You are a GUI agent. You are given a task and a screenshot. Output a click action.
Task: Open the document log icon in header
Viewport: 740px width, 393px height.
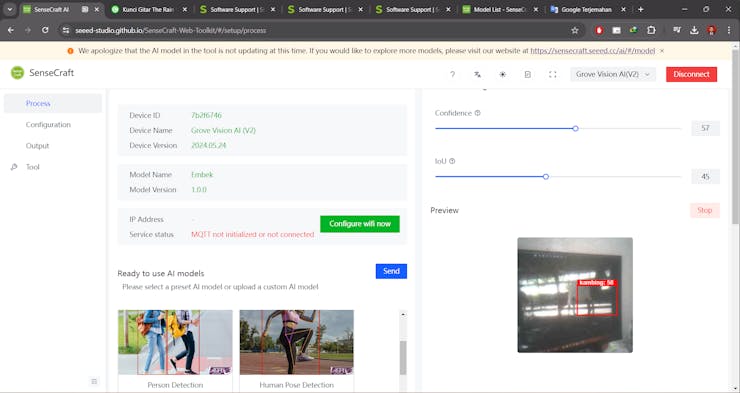[x=528, y=74]
